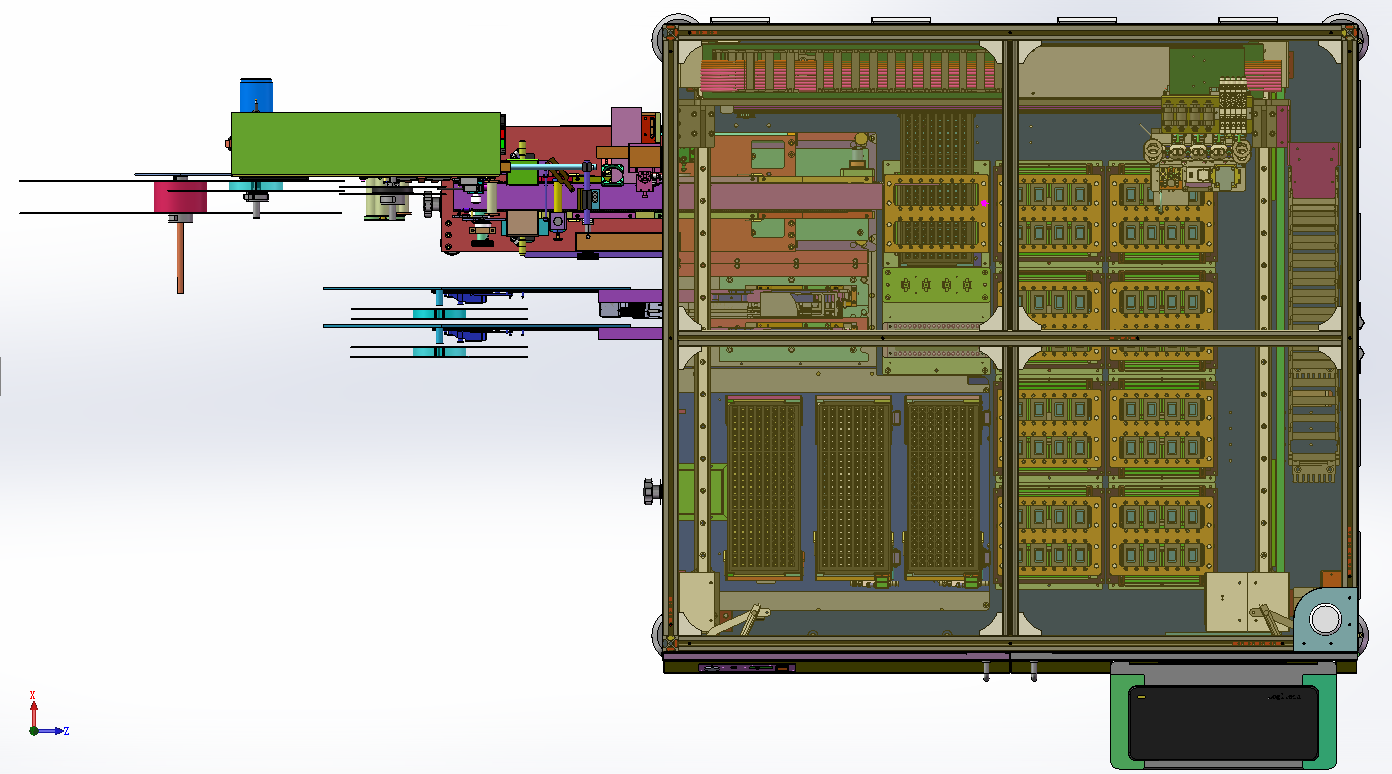This screenshot has width=1392, height=774.
Task: Select the black keyboard below the machine
Action: pyautogui.click(x=1222, y=722)
